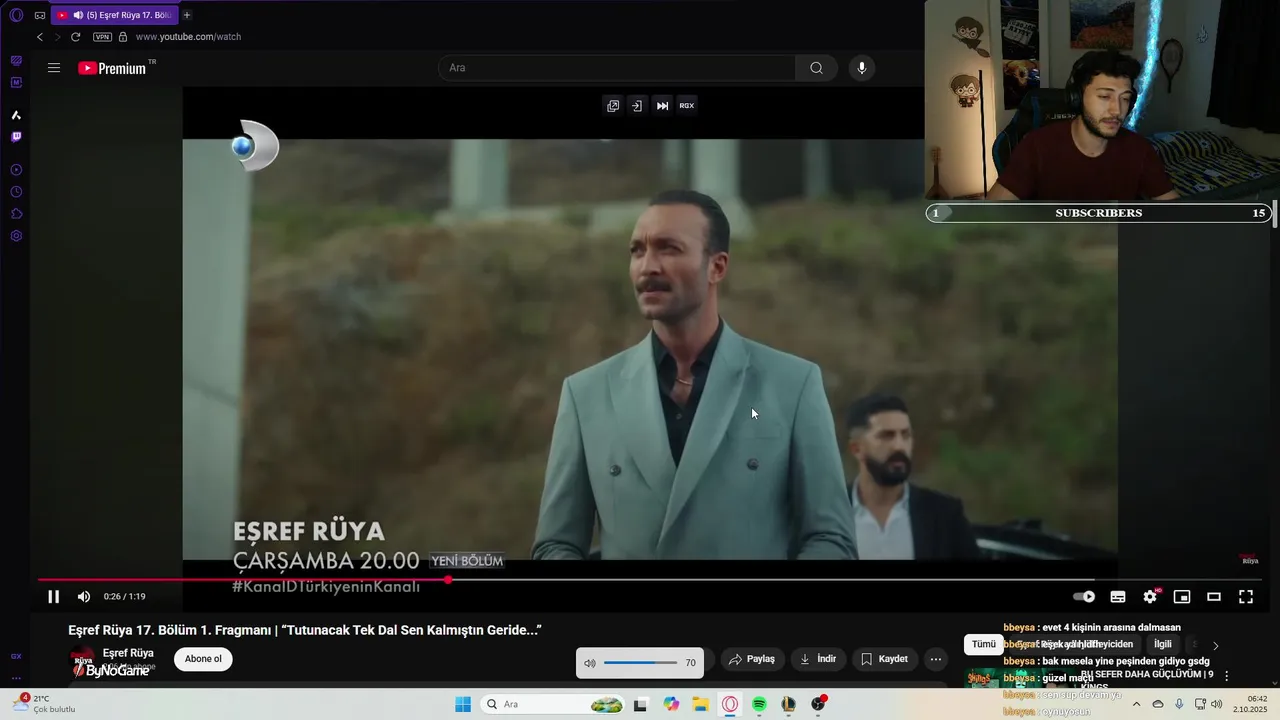Click the İndir download button
The width and height of the screenshot is (1280, 720).
(x=818, y=659)
